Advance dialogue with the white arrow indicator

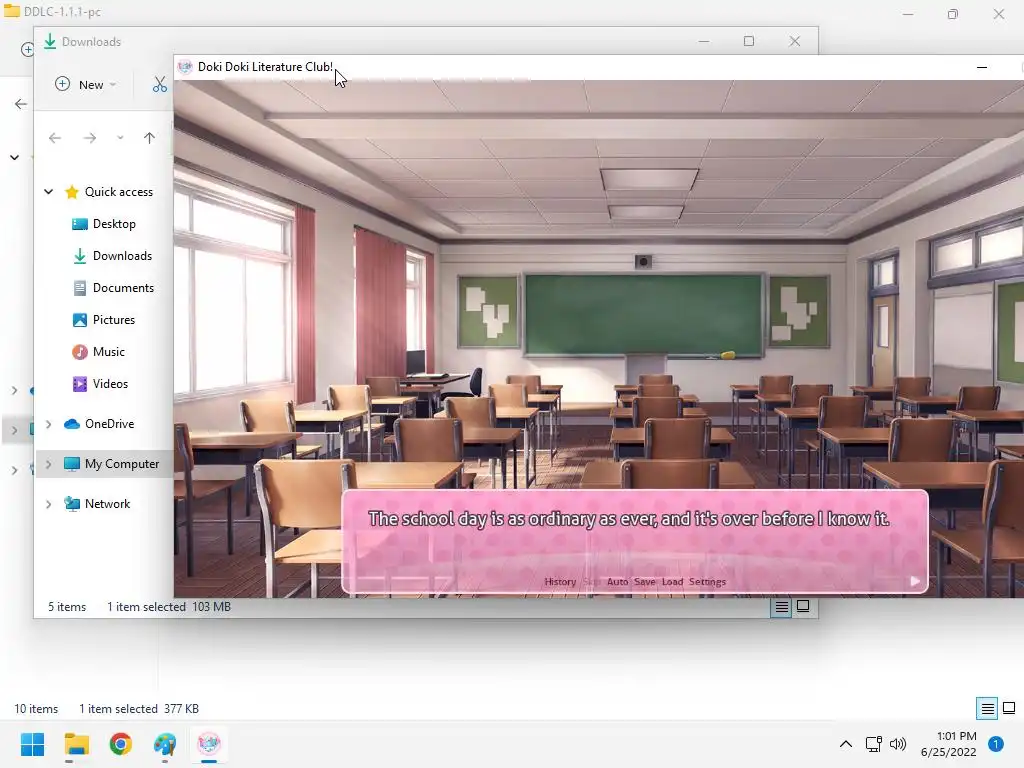pos(915,581)
